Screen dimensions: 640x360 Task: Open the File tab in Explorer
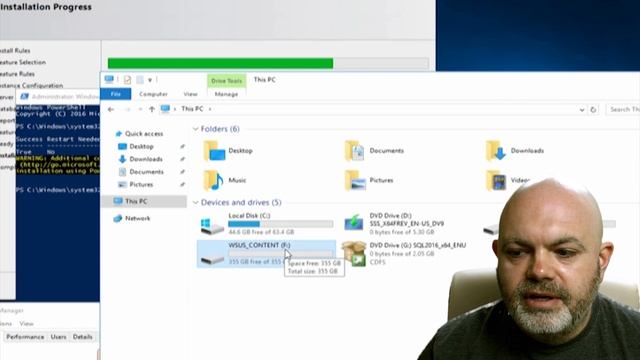coord(116,94)
